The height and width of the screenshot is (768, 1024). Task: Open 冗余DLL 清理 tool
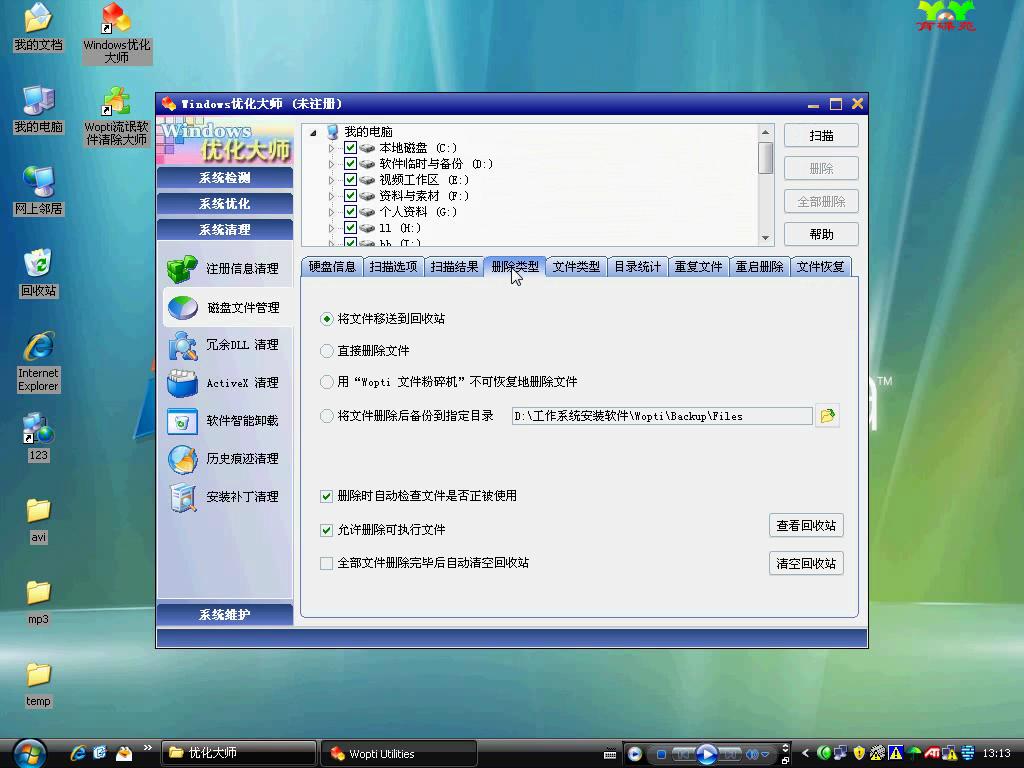pos(223,345)
